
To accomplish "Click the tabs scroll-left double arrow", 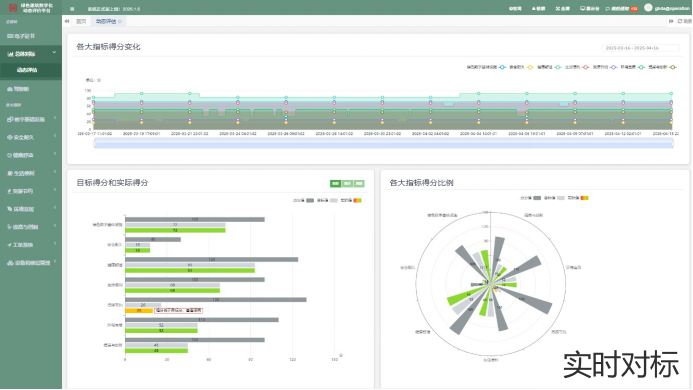I will [67, 21].
